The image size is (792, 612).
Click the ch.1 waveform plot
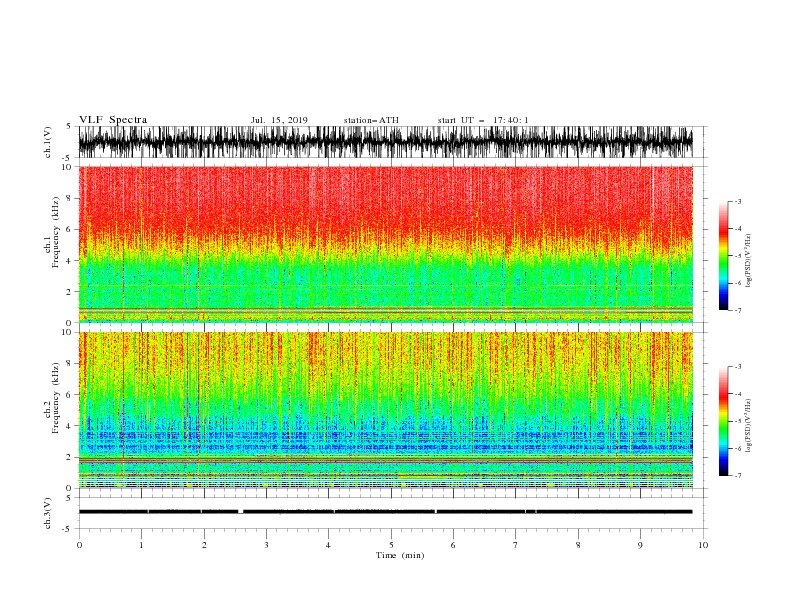(385, 142)
